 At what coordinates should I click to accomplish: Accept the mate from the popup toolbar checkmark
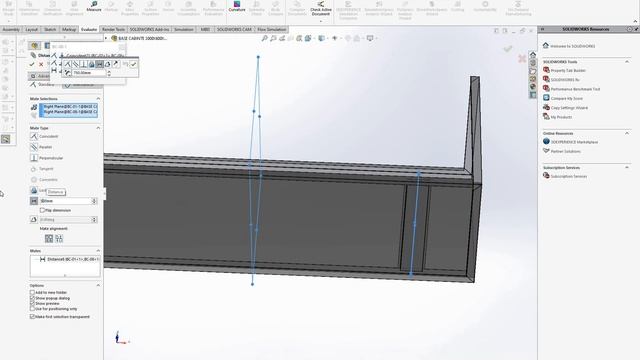point(133,64)
